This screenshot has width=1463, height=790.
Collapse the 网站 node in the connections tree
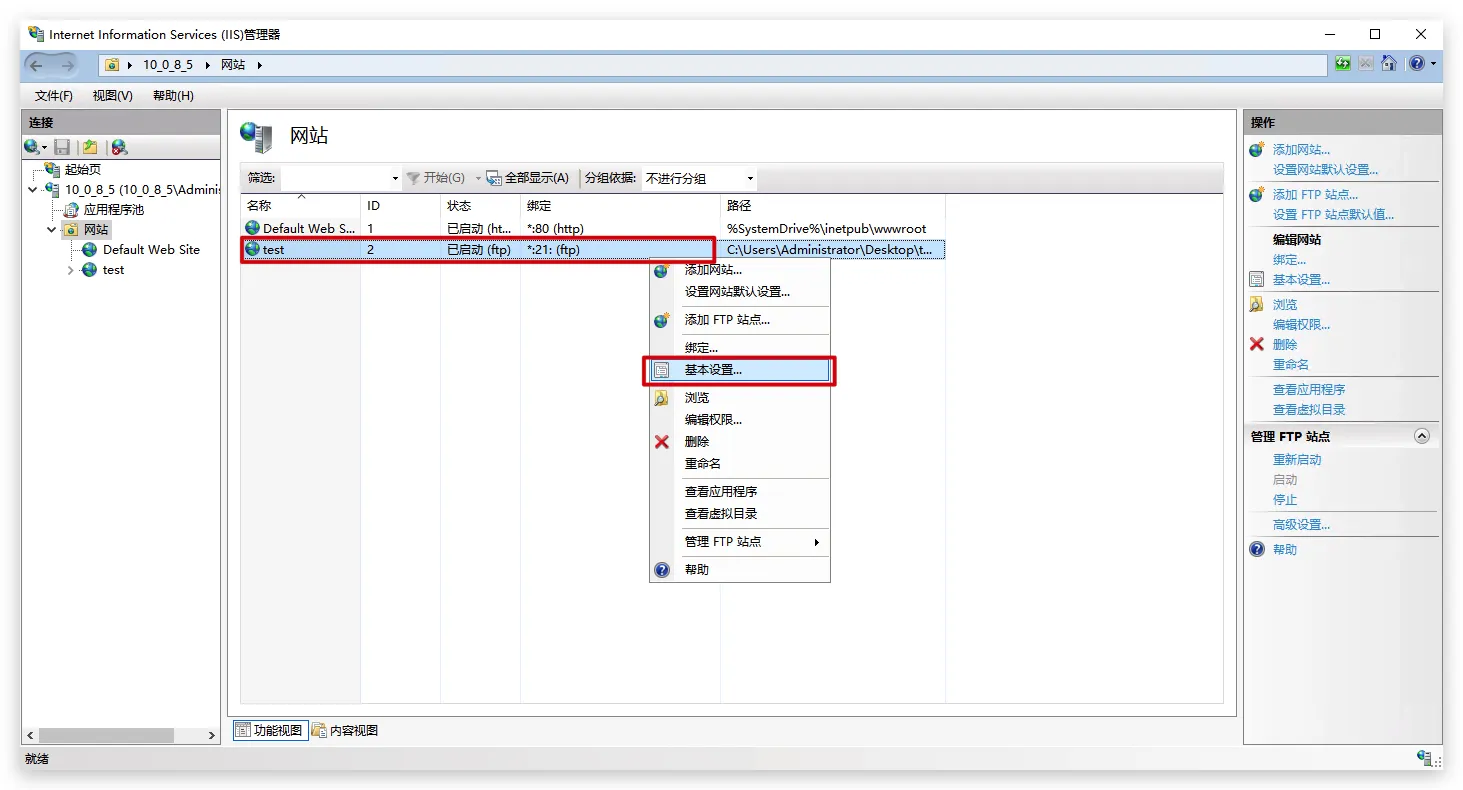(52, 230)
